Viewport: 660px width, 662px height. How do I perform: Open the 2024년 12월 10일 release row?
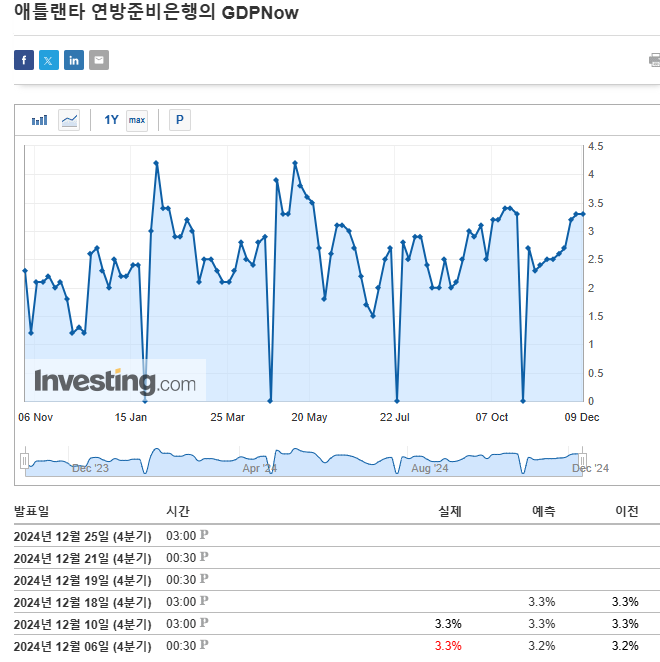coord(82,623)
